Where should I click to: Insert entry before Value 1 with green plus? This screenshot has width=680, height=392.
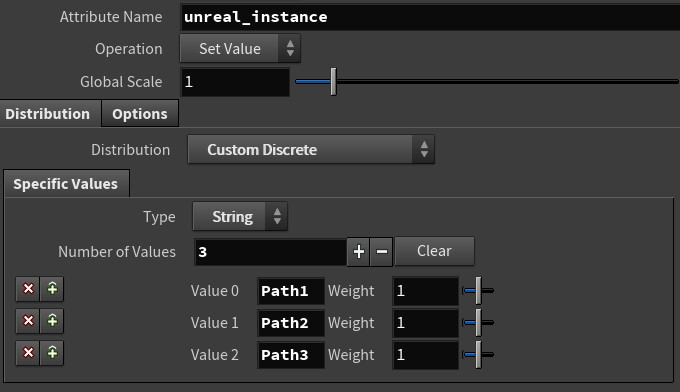(52, 321)
